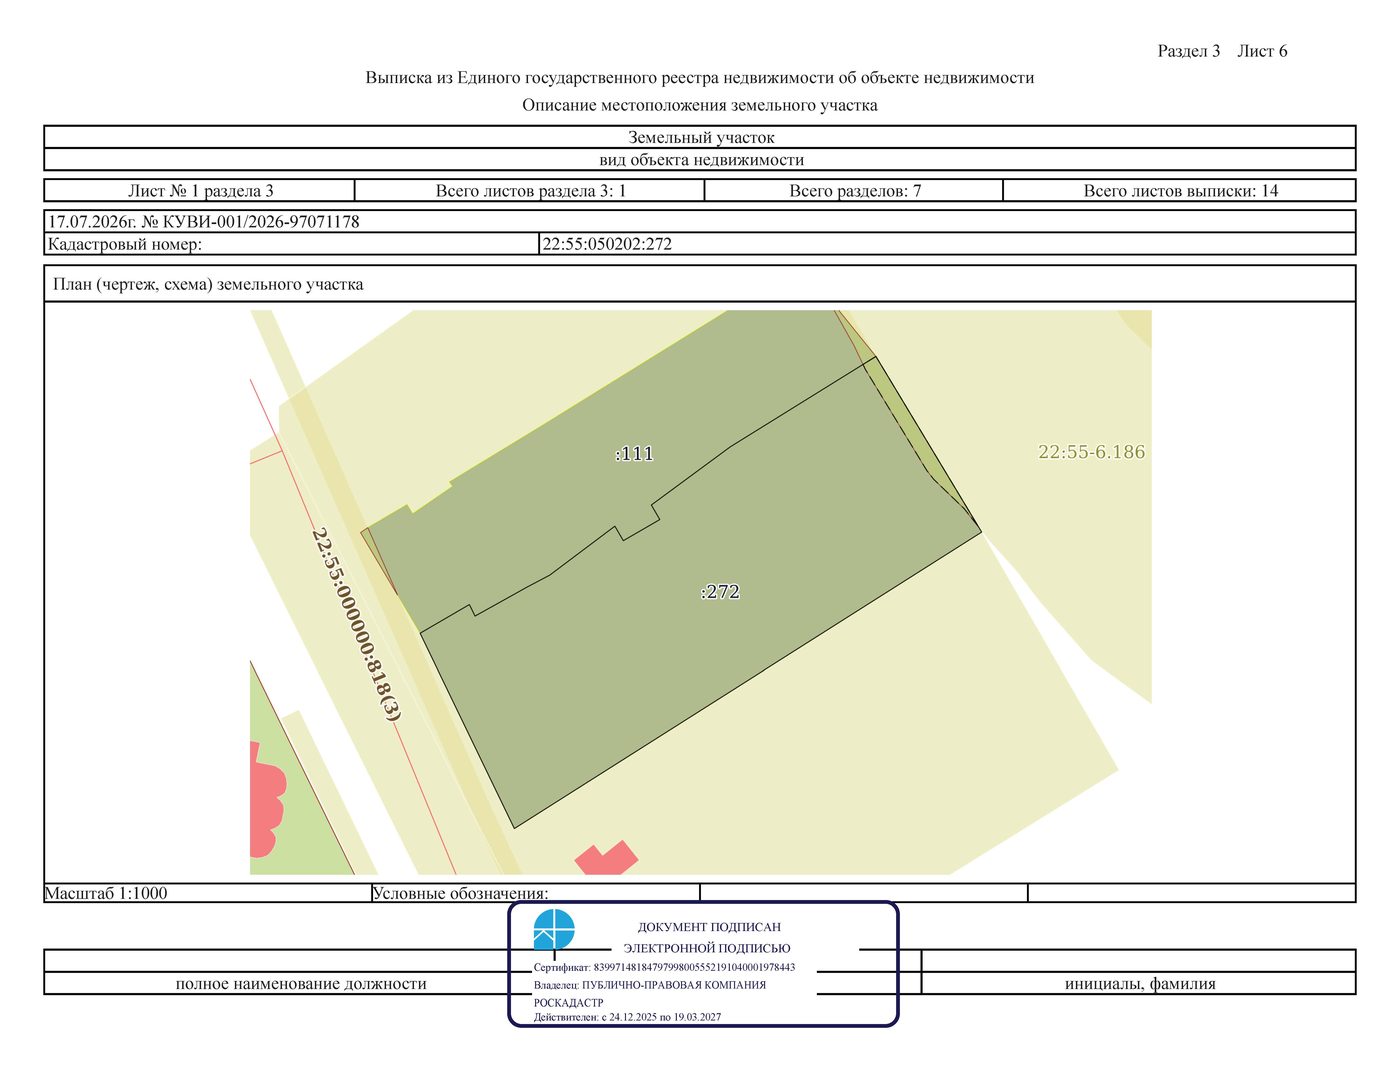
Task: Click 'Раздел 3' in page header
Action: pyautogui.click(x=1189, y=51)
